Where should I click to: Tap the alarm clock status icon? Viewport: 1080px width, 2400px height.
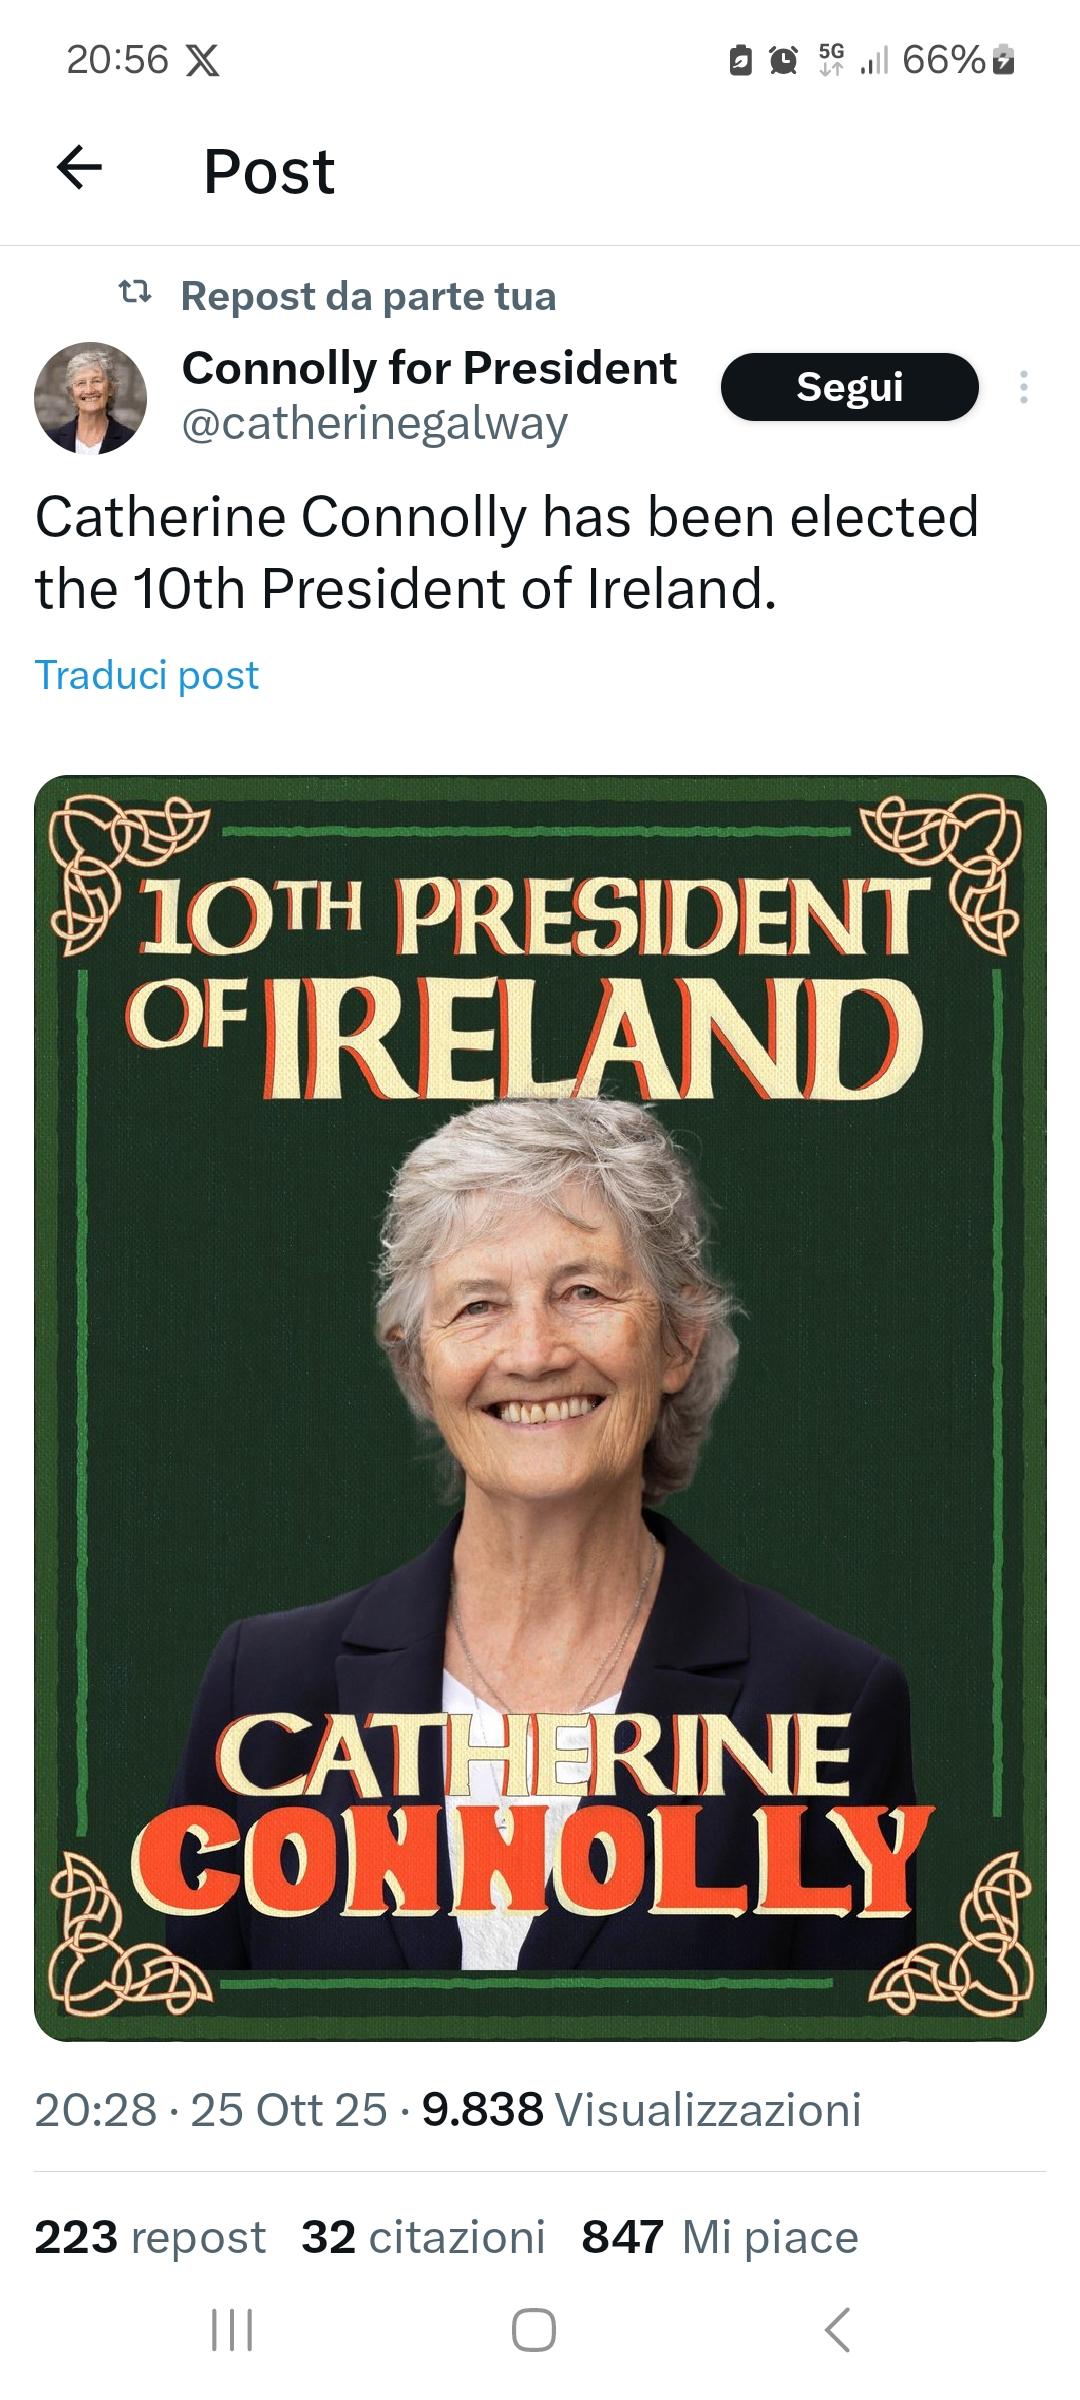(x=783, y=61)
